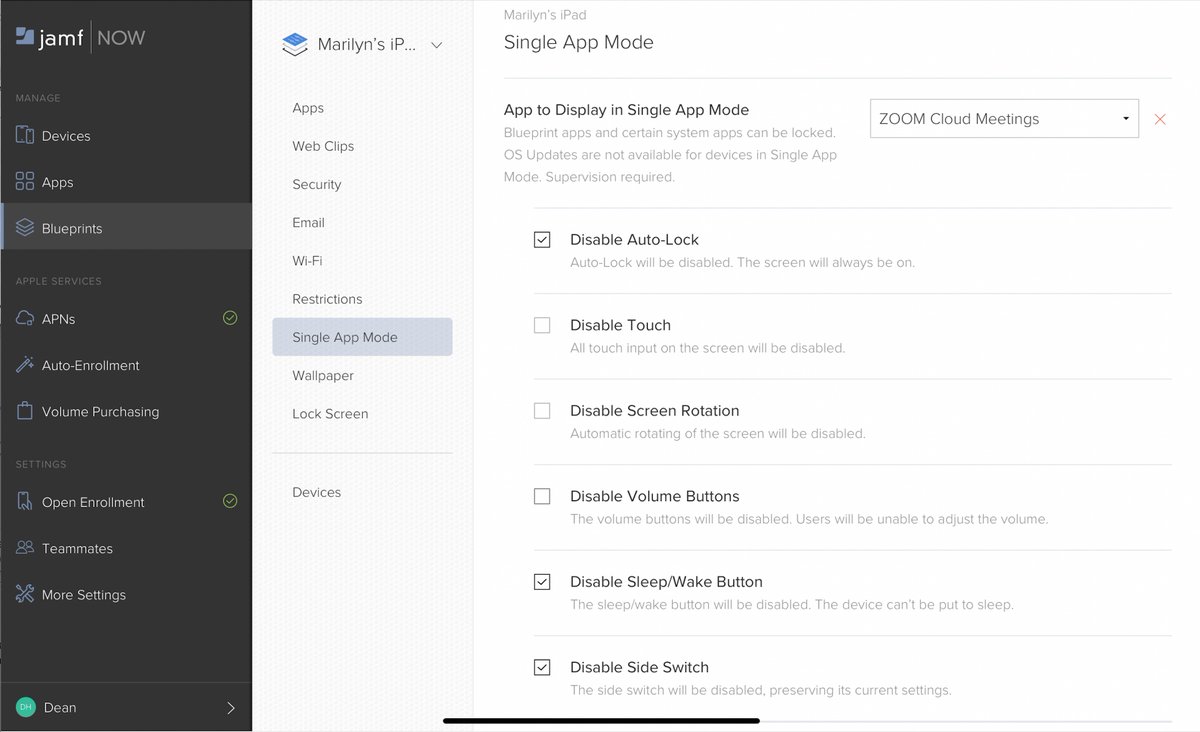Viewport: 1200px width, 732px height.
Task: Open the blueprint's Devices list
Action: point(316,492)
